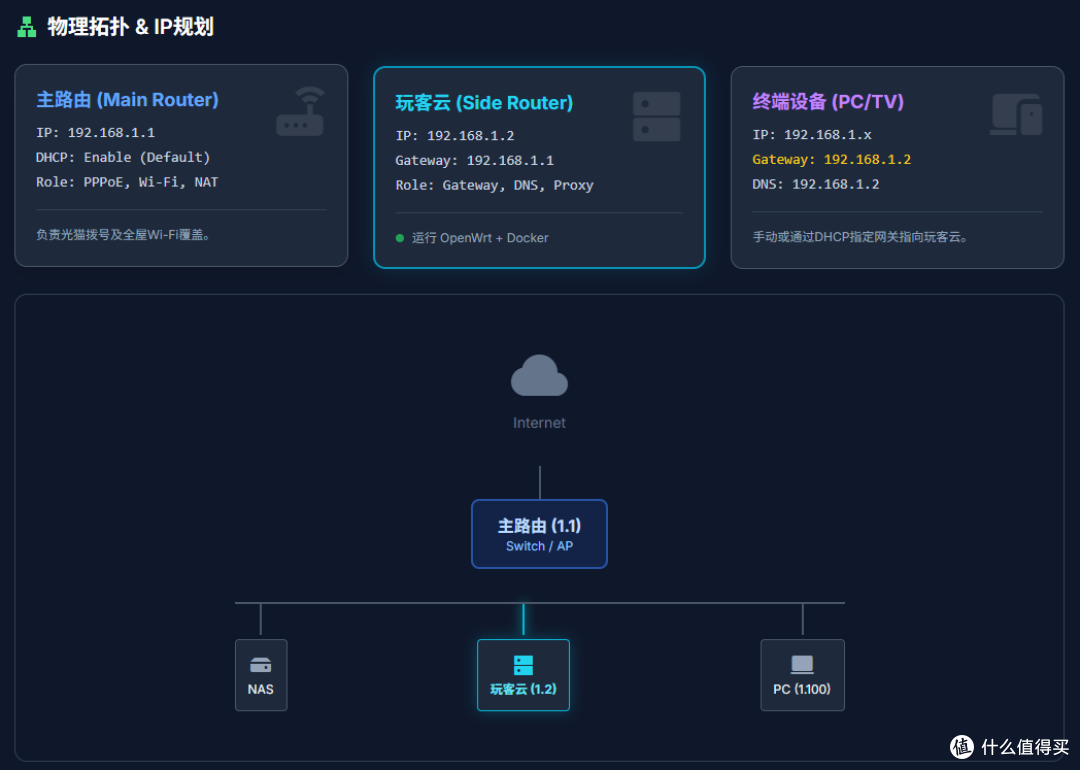Click the IP: 192.168.1.2 line in the Side Router card
This screenshot has width=1080, height=770.
455,136
